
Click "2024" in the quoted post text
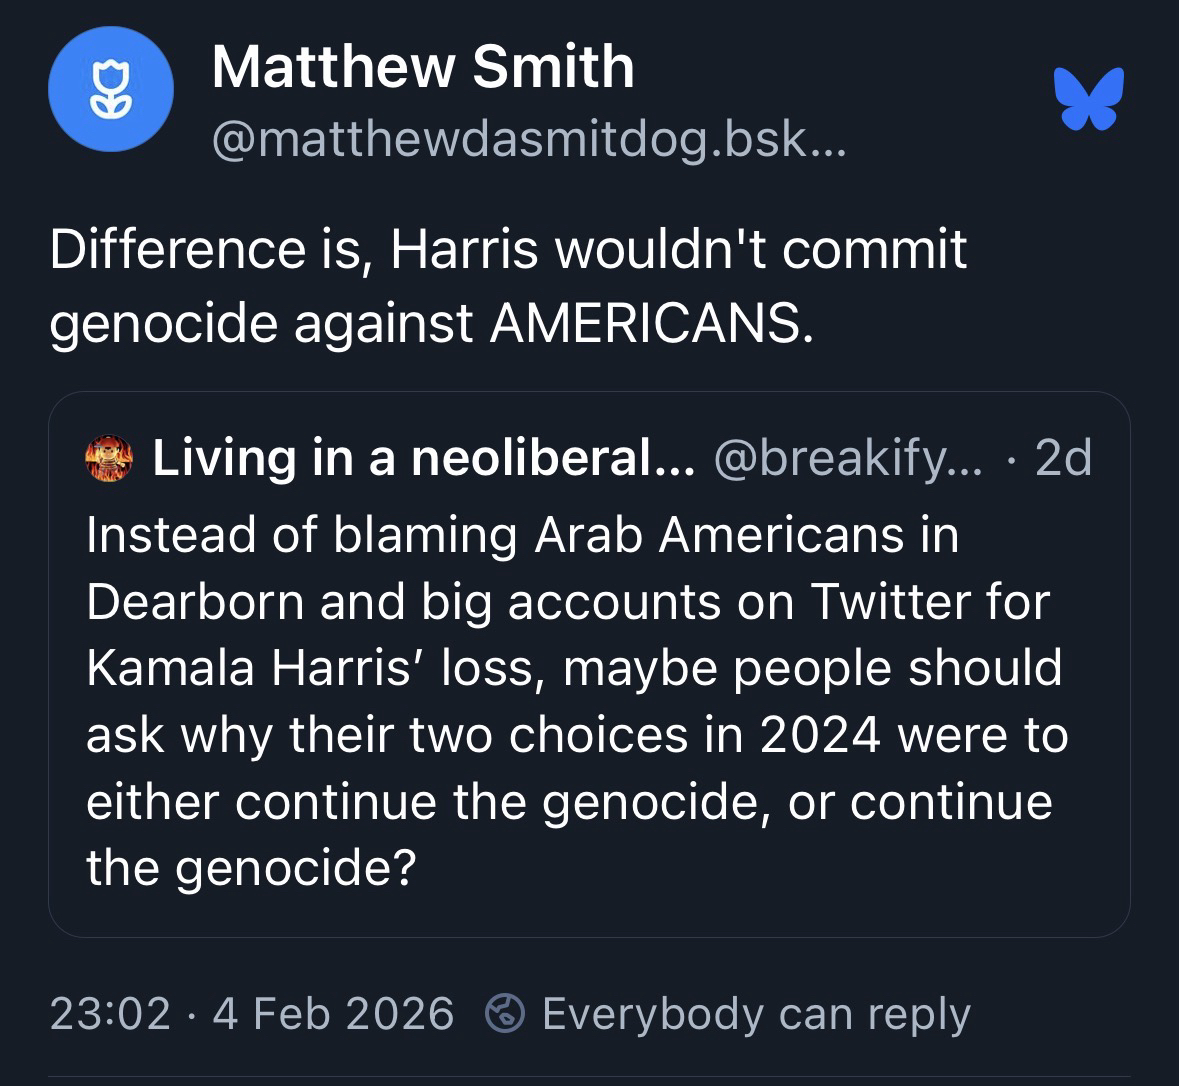tap(820, 736)
